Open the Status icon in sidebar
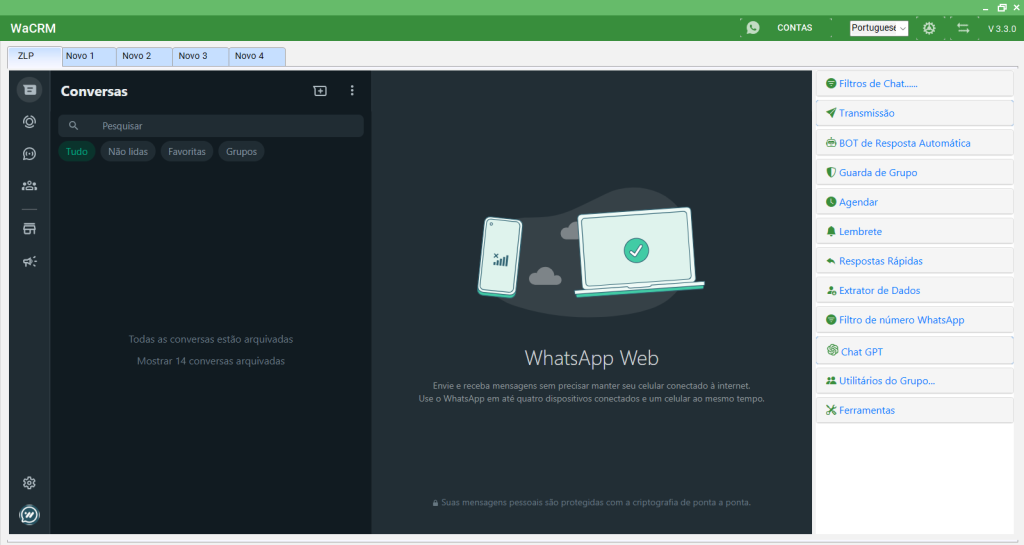Screen dimensions: 1024x545 coord(29,122)
